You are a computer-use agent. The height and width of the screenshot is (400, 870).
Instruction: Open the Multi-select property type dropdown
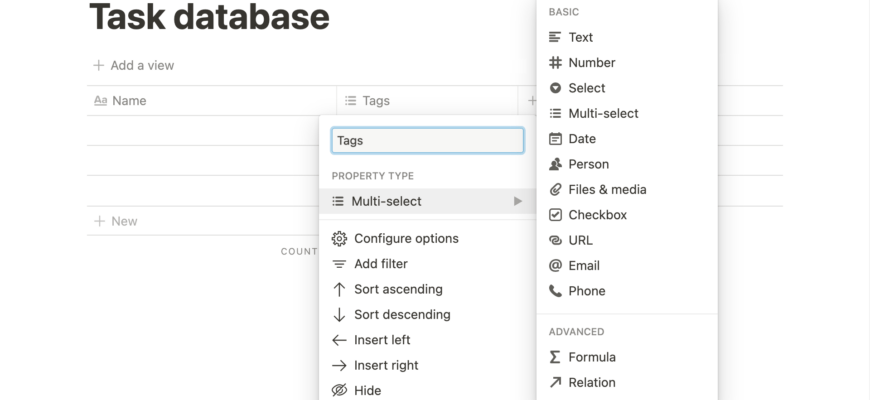(x=427, y=201)
